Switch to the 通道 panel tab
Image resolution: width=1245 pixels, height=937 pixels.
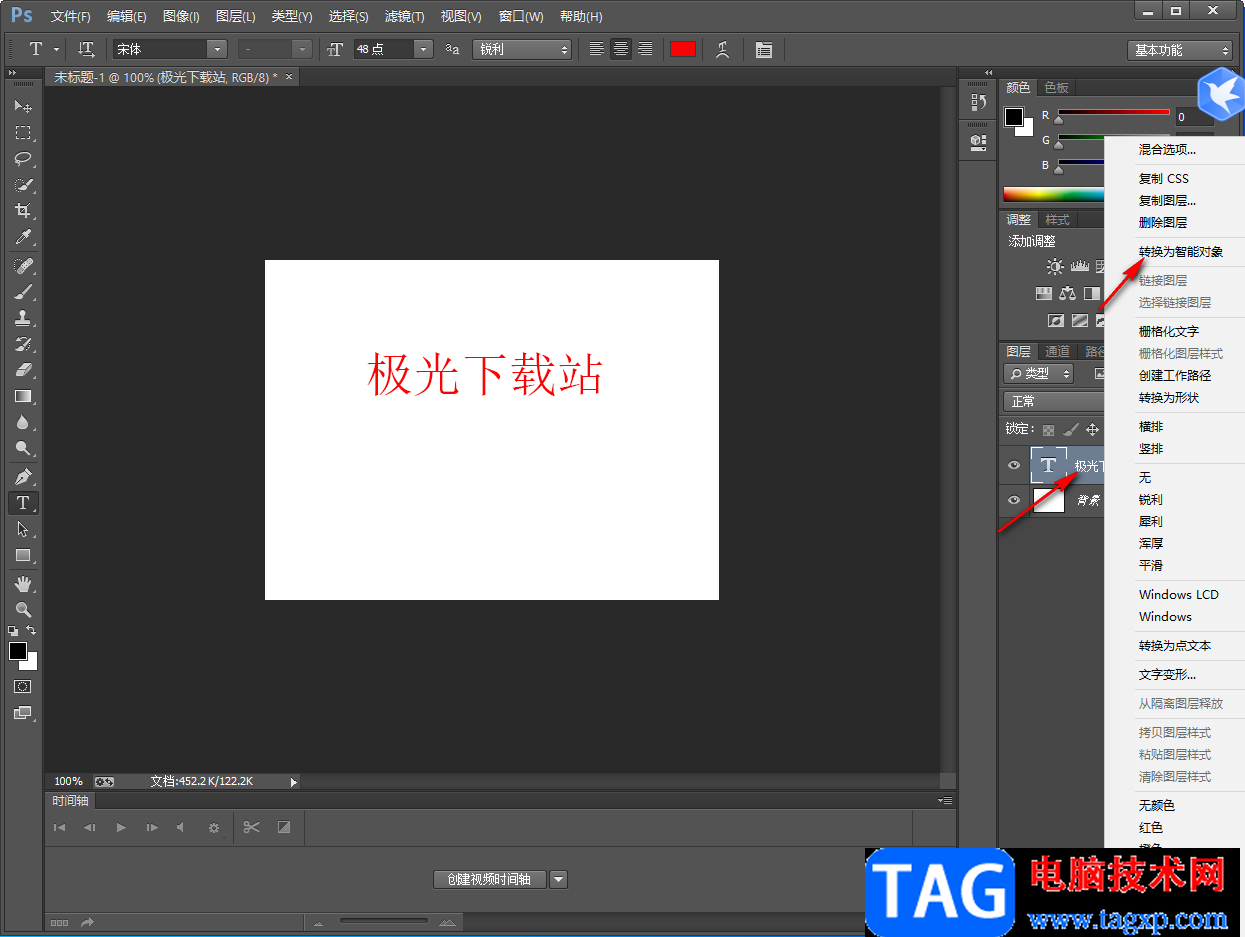(x=1057, y=351)
